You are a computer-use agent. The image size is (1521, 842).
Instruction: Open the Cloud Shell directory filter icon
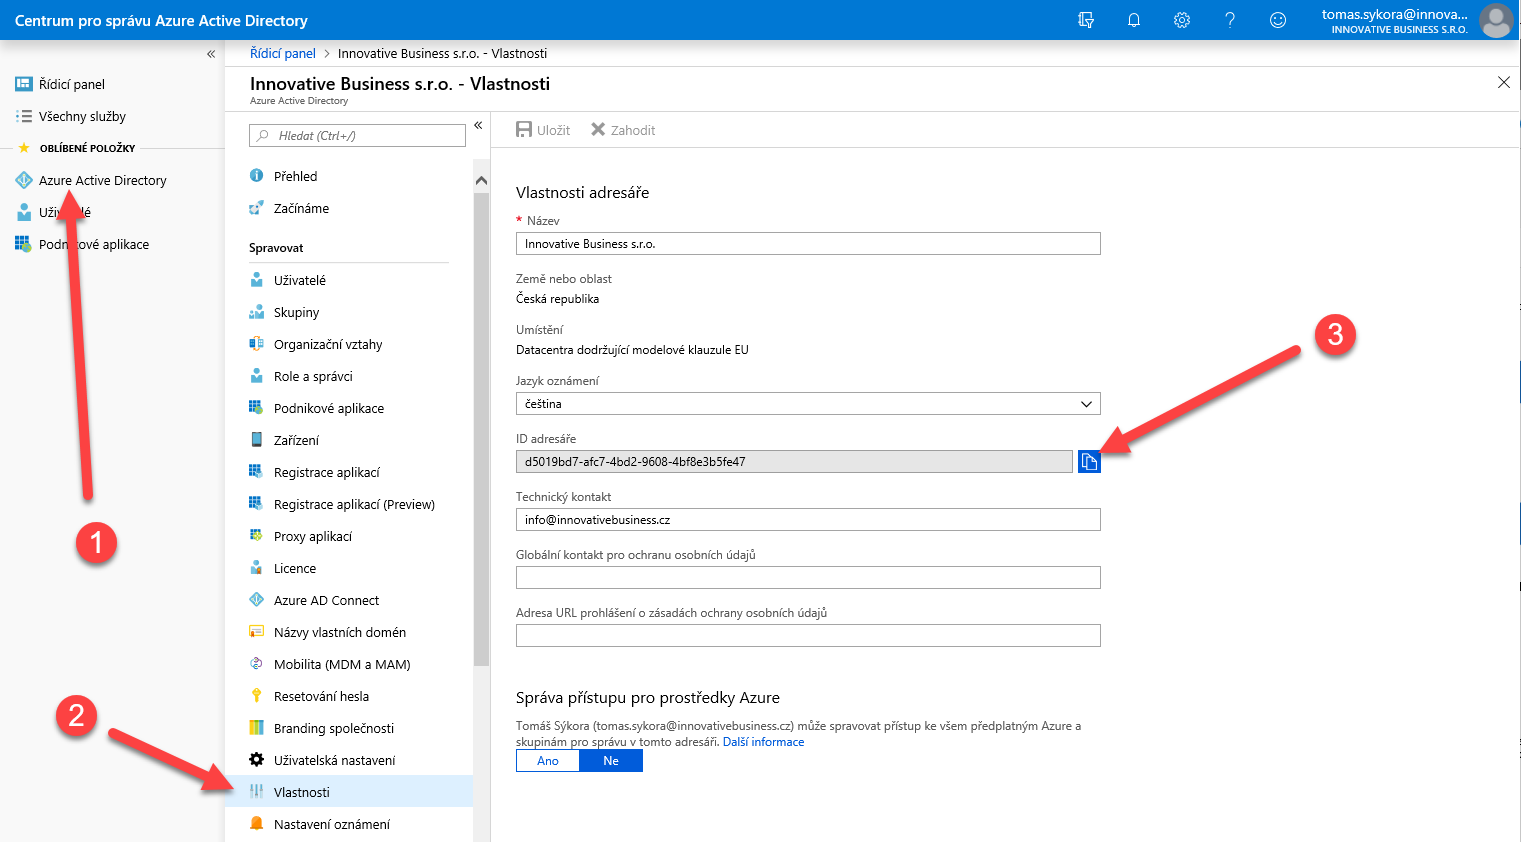pyautogui.click(x=1086, y=20)
